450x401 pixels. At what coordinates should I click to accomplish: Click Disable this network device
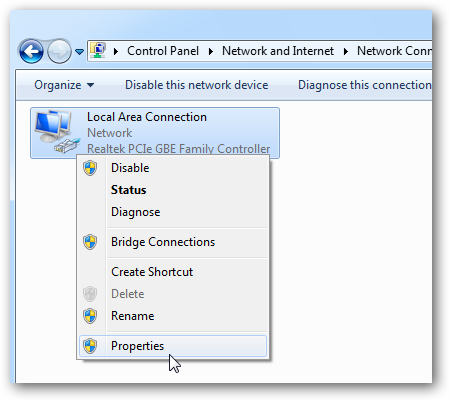[x=196, y=85]
